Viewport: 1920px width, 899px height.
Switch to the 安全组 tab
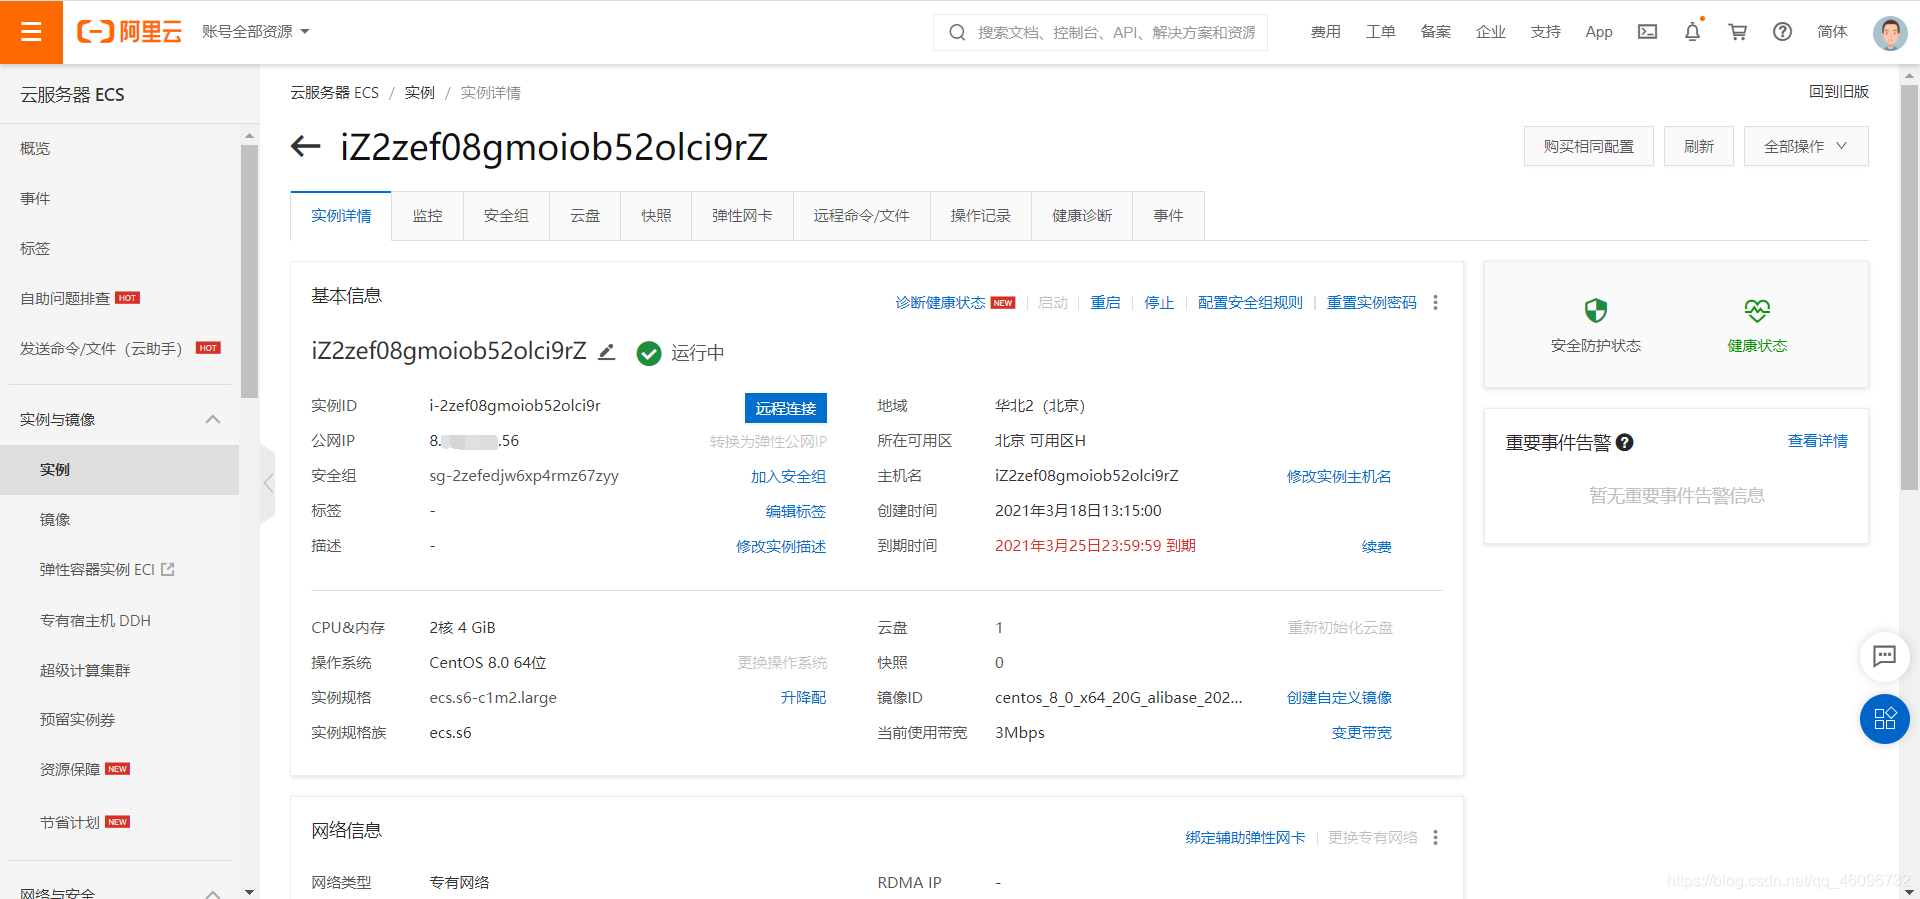pyautogui.click(x=506, y=216)
